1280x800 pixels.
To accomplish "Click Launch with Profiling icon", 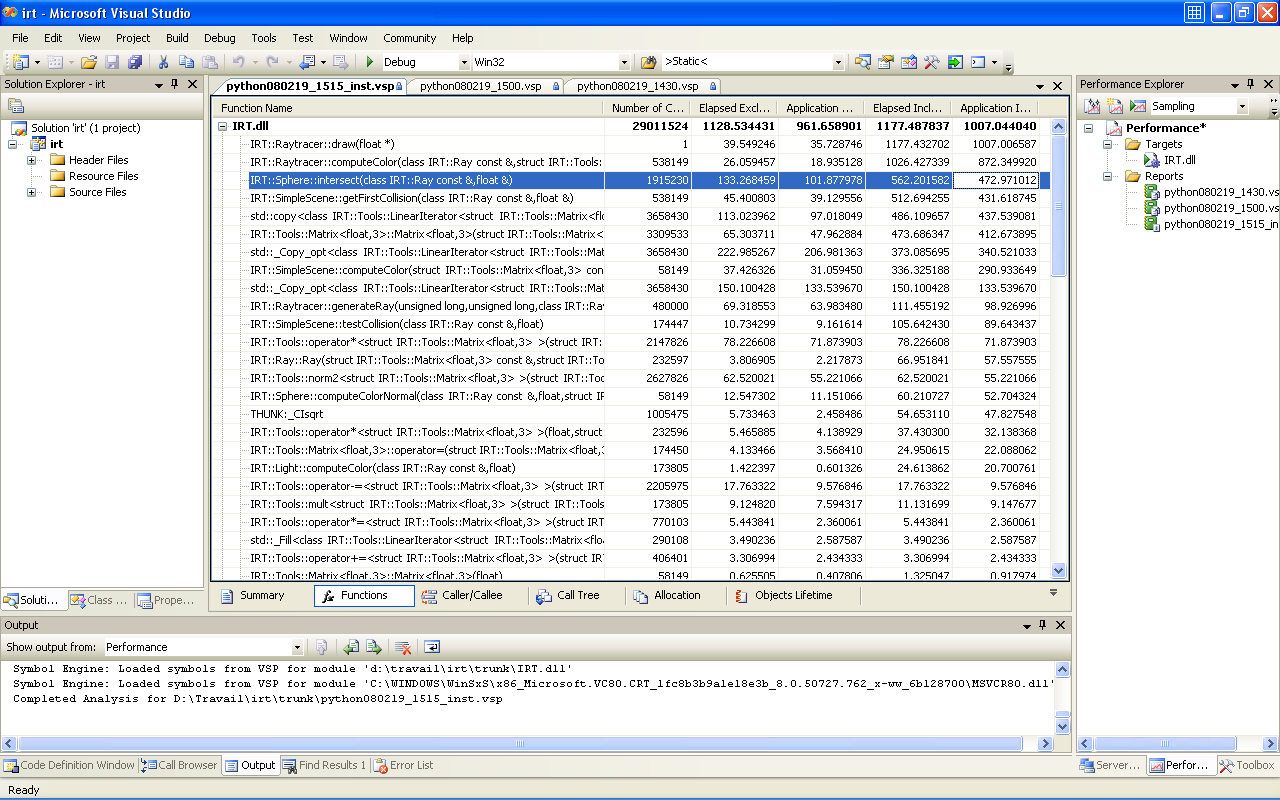I will 1138,106.
